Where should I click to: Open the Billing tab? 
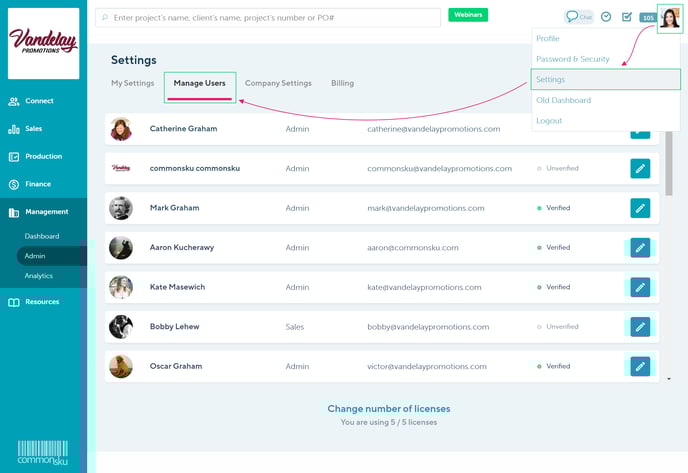[342, 83]
